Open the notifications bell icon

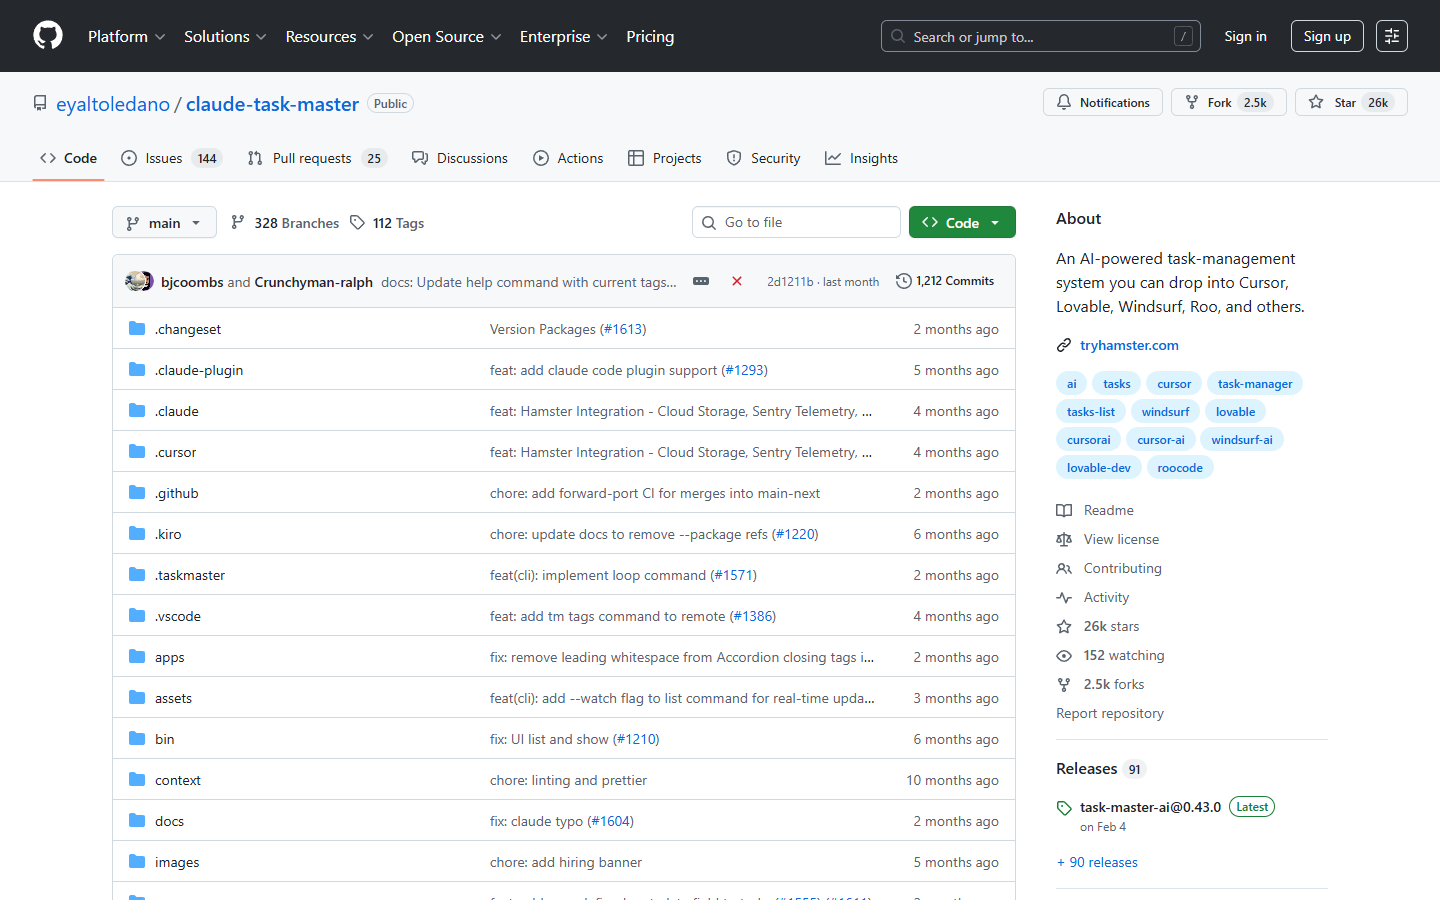point(1063,101)
